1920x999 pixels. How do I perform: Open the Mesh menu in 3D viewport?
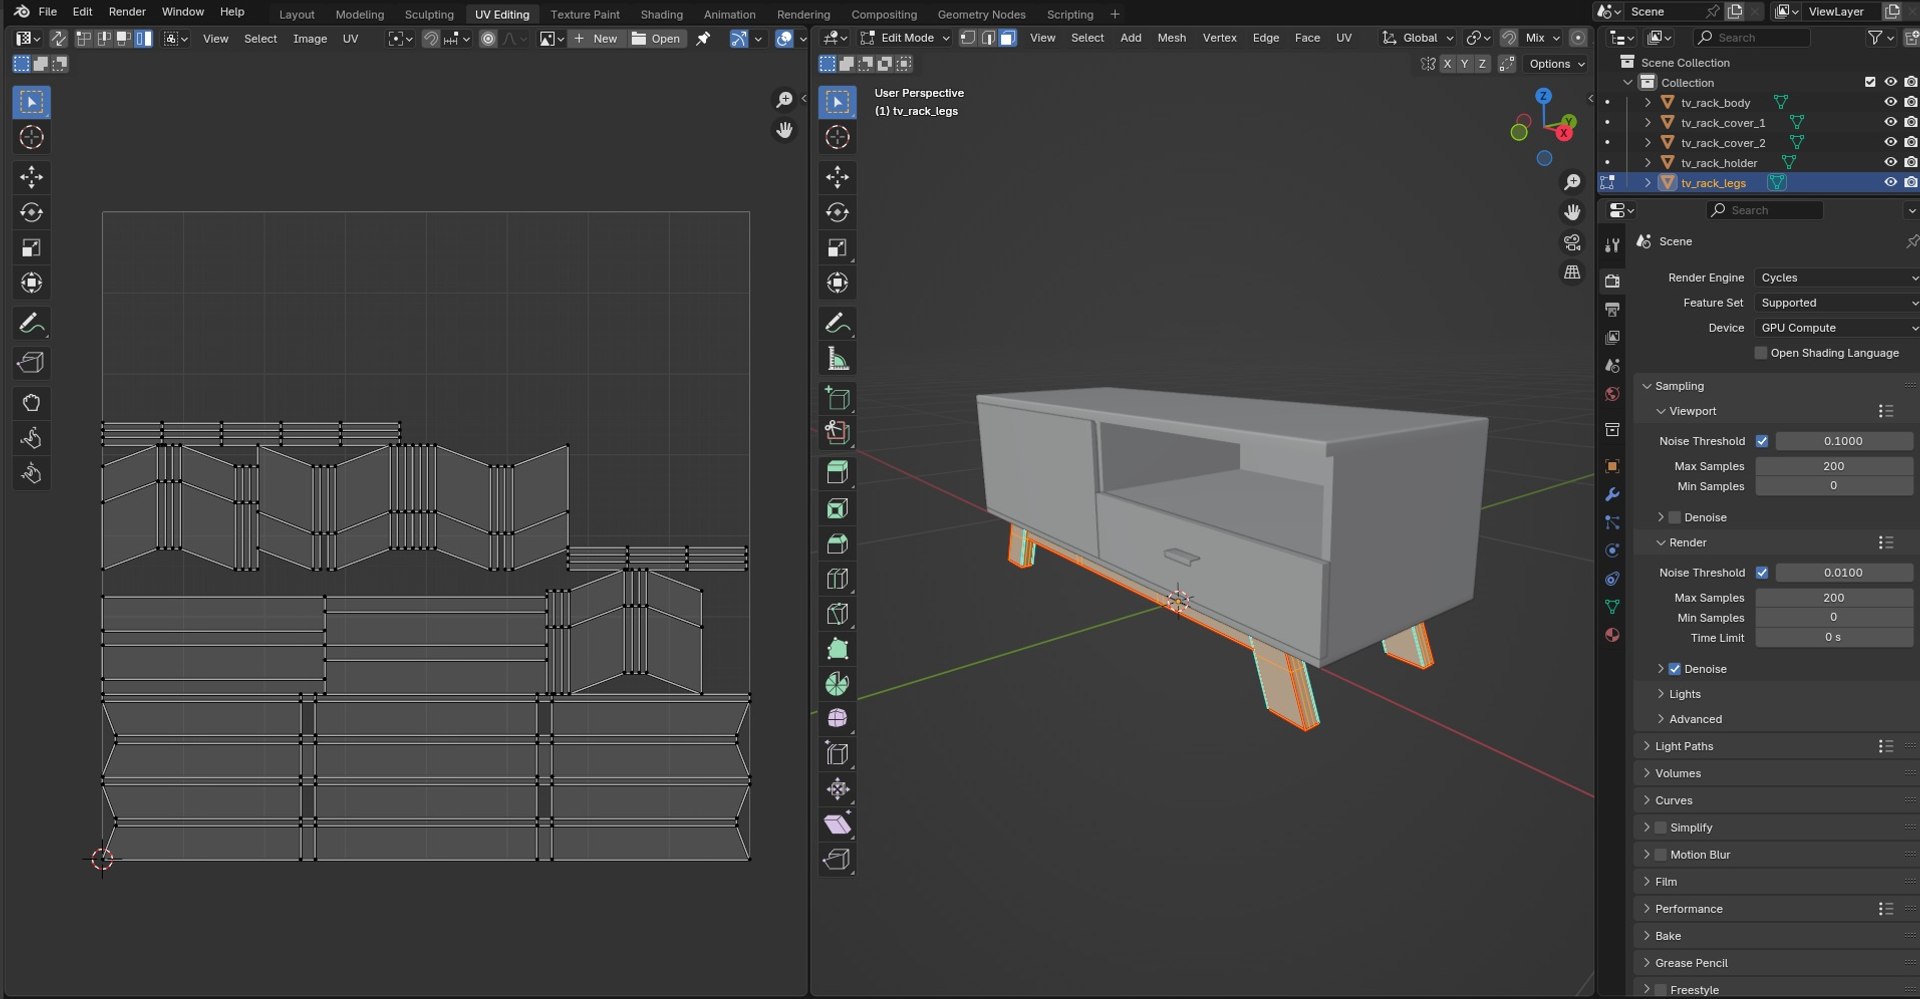(x=1171, y=38)
